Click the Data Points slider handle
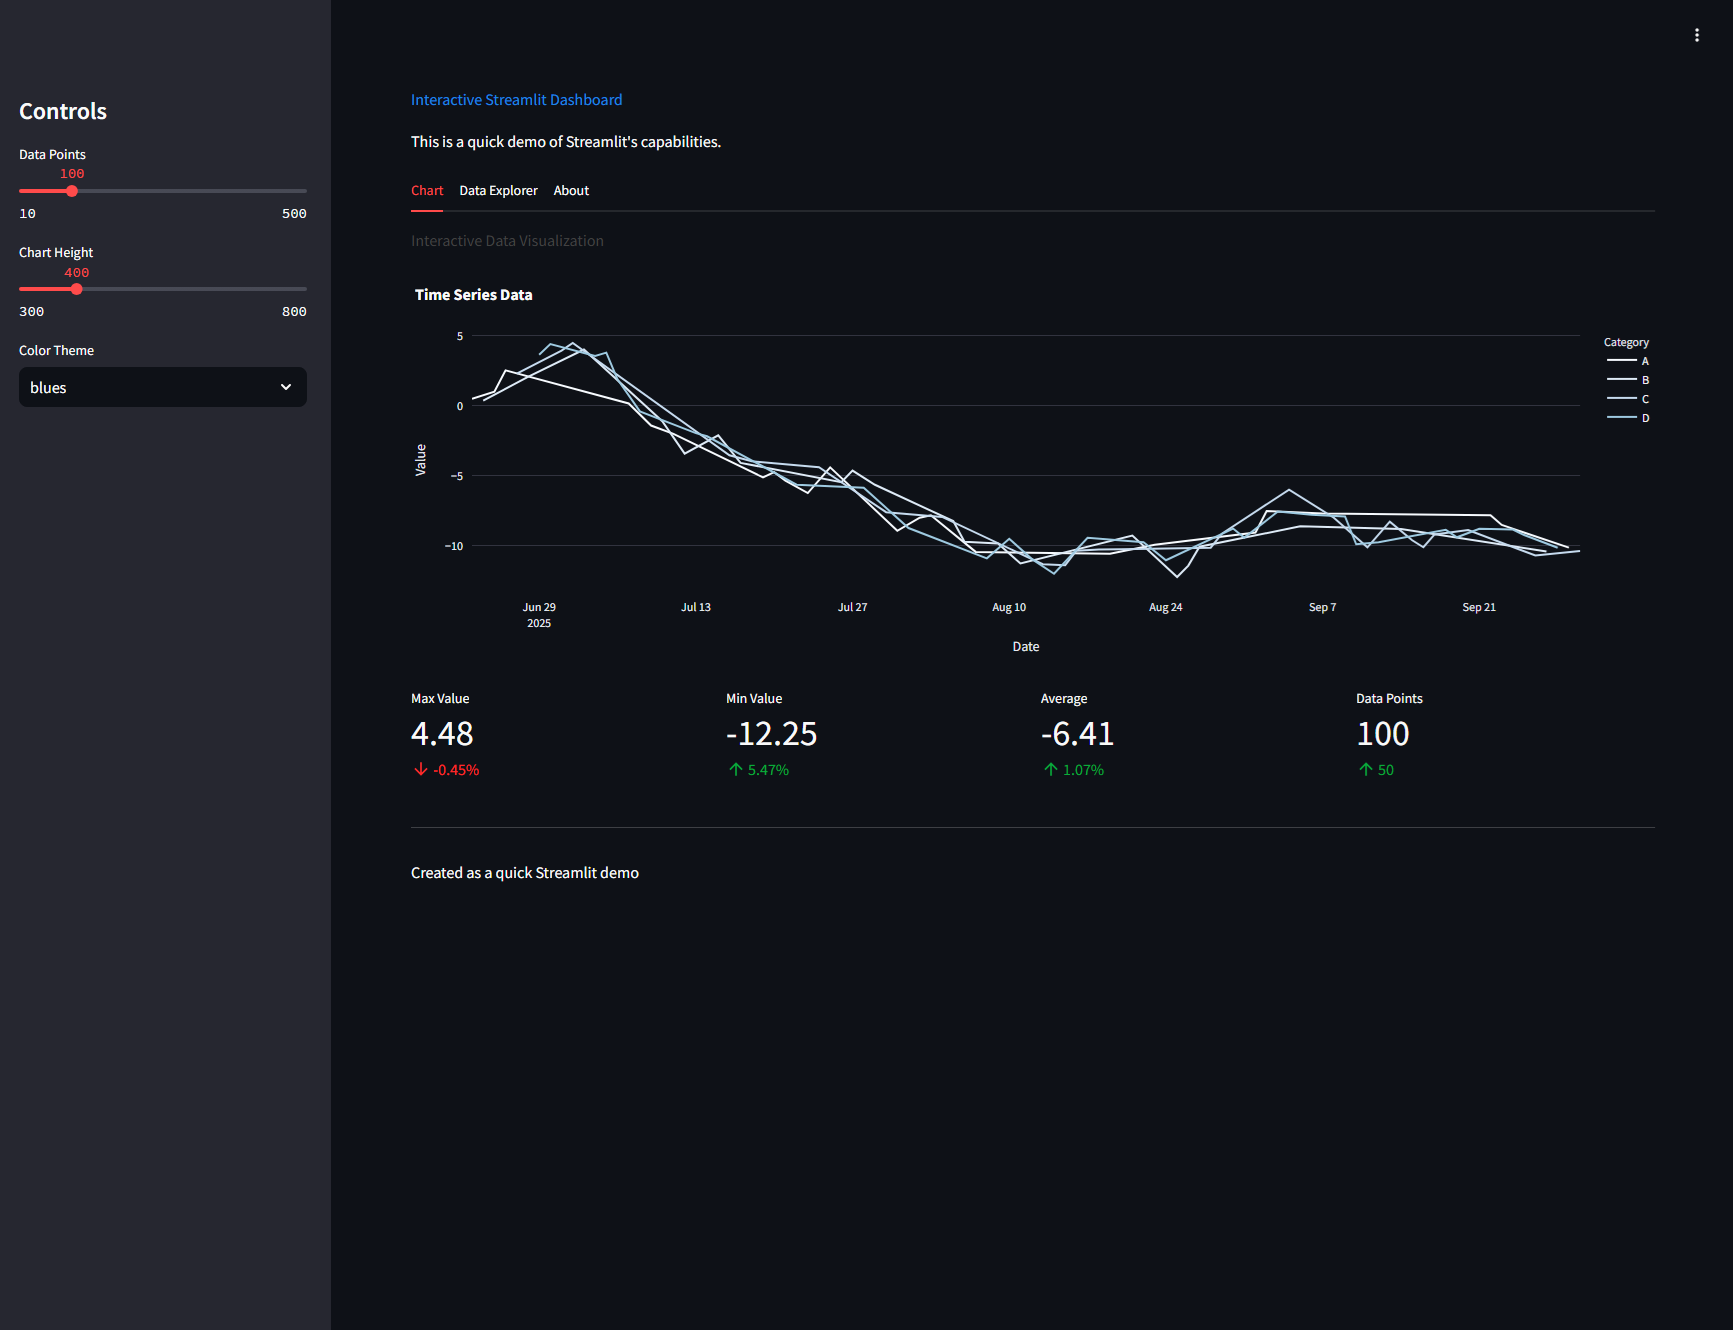The height and width of the screenshot is (1330, 1733). point(72,191)
